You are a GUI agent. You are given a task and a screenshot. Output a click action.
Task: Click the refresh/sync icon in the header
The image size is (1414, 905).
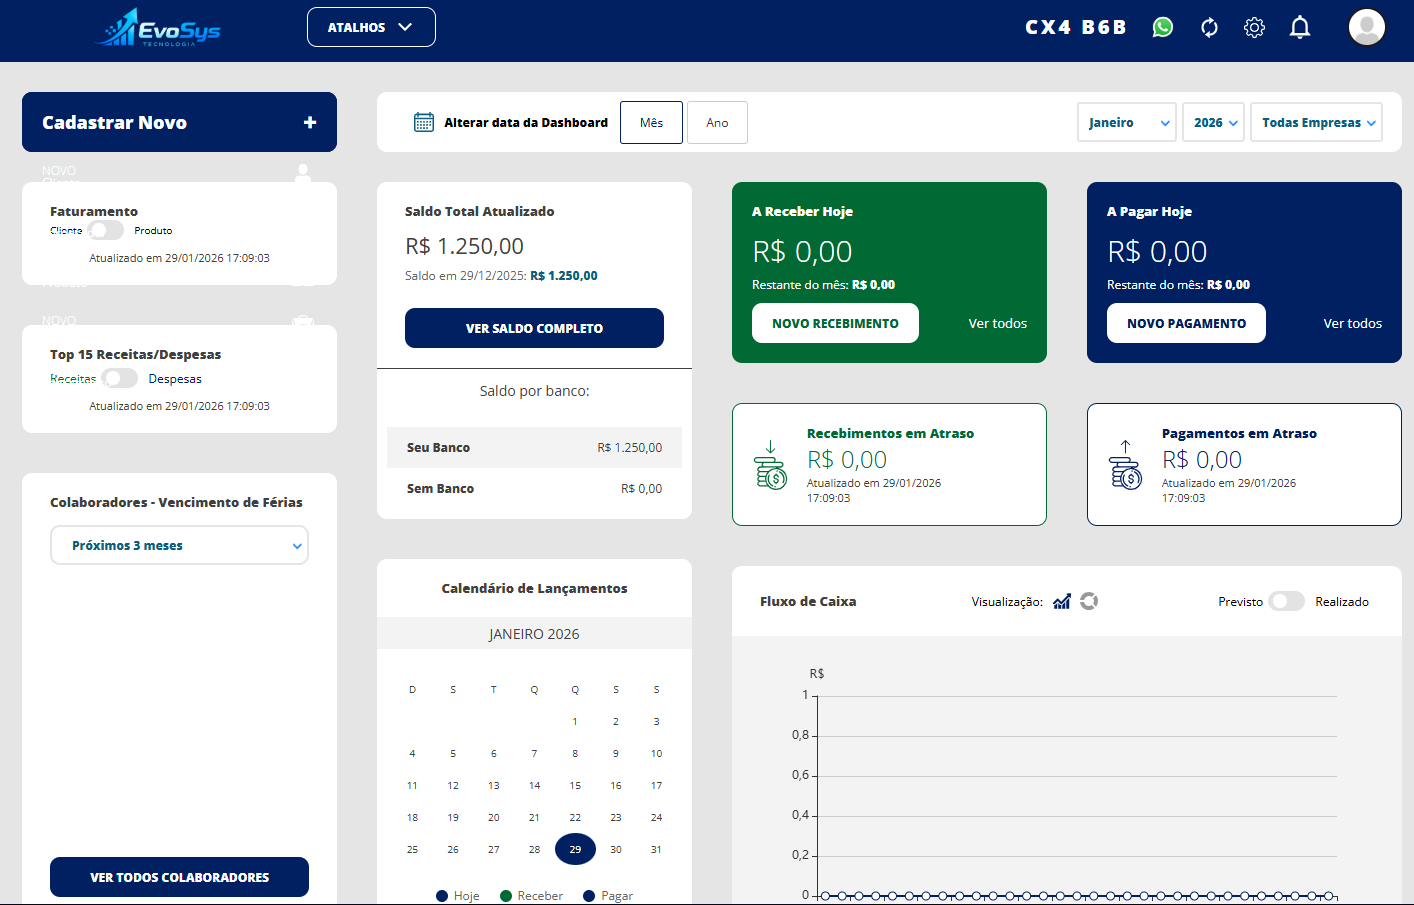pos(1209,27)
